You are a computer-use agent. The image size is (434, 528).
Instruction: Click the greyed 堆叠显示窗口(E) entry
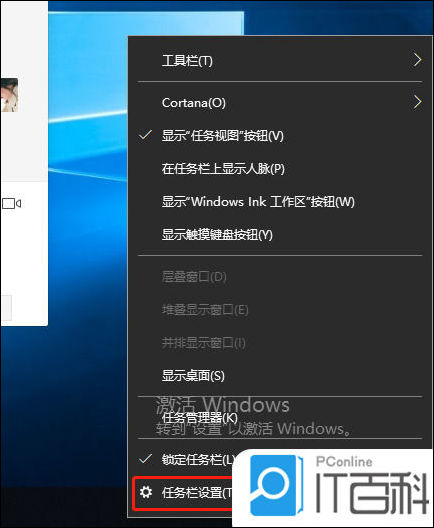280,309
